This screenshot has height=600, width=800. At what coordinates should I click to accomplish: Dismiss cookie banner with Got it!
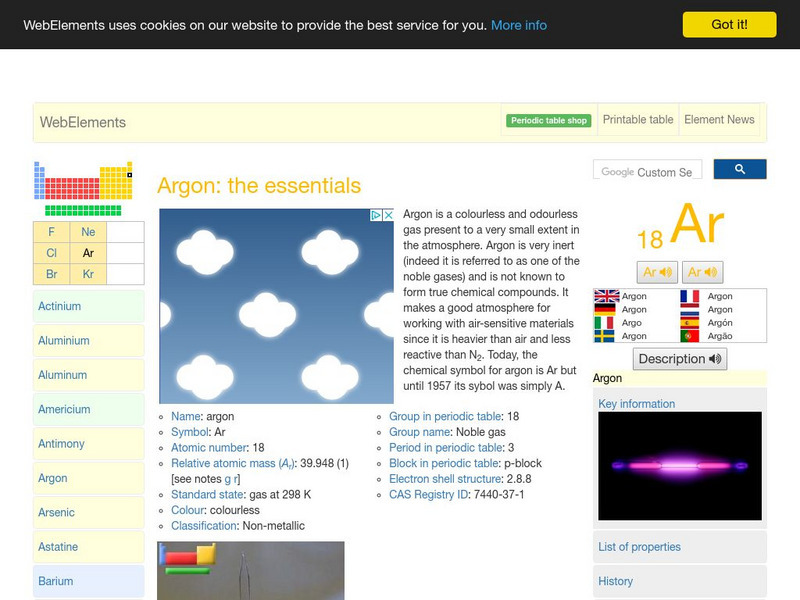pyautogui.click(x=730, y=24)
